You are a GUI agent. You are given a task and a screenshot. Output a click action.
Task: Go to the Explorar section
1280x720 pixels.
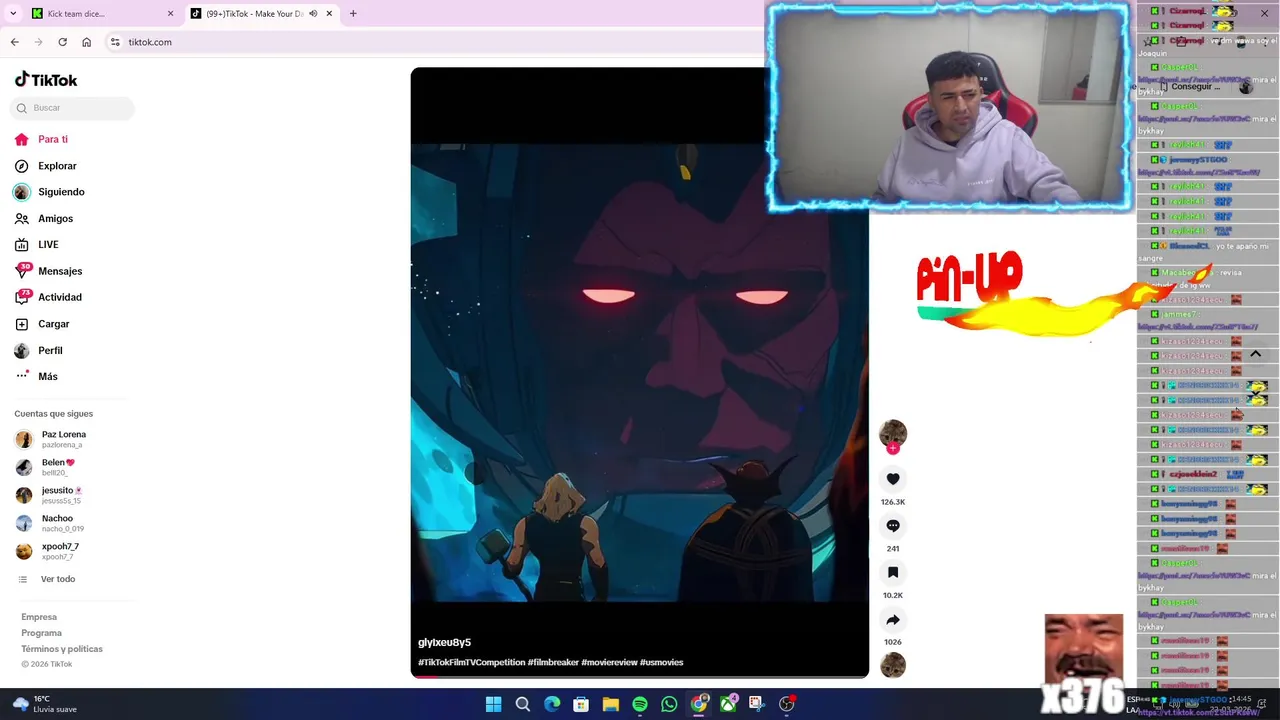coord(46,166)
